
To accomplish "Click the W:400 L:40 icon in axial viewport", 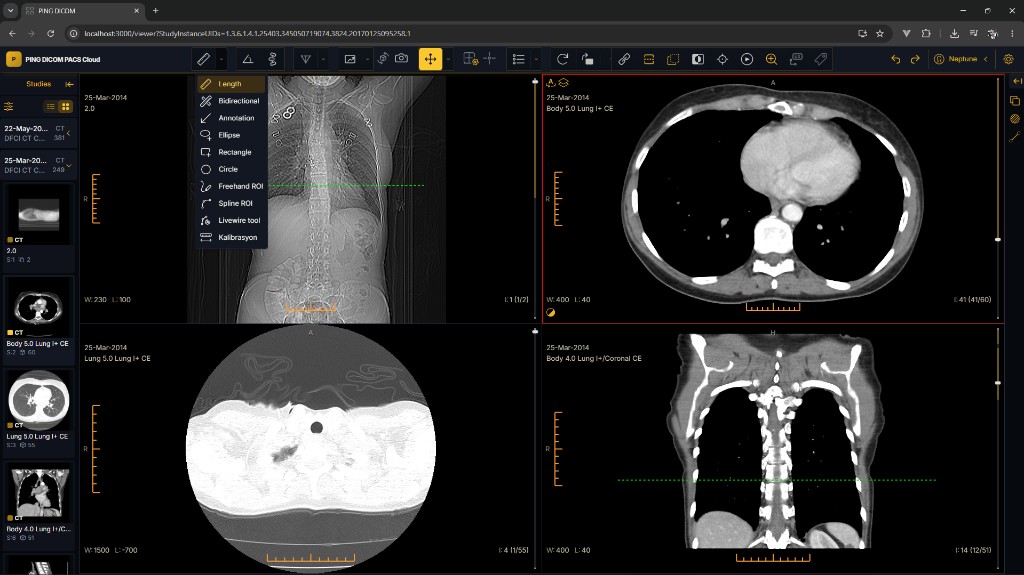I will [x=551, y=312].
